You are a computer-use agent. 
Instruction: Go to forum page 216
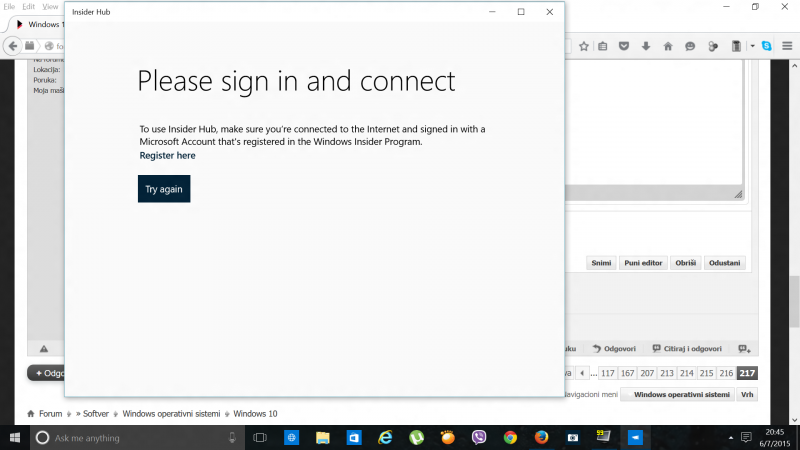(x=726, y=373)
